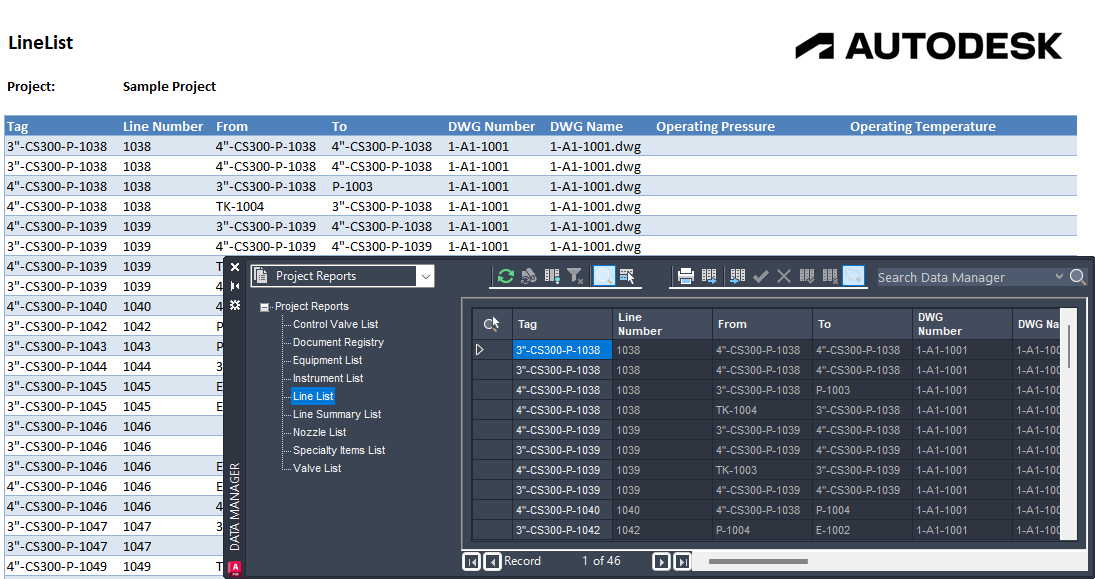
Task: Click the Search Data Manager magnifier icon
Action: pos(1078,277)
